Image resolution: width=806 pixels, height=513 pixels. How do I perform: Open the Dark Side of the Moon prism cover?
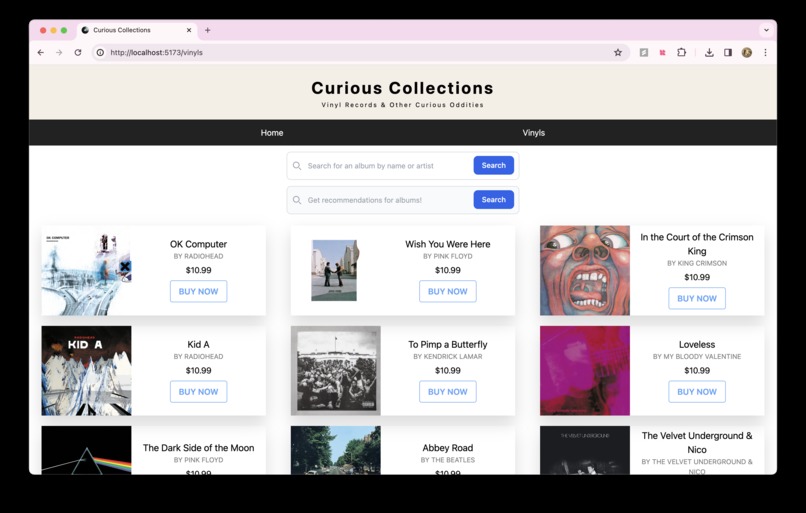click(86, 450)
